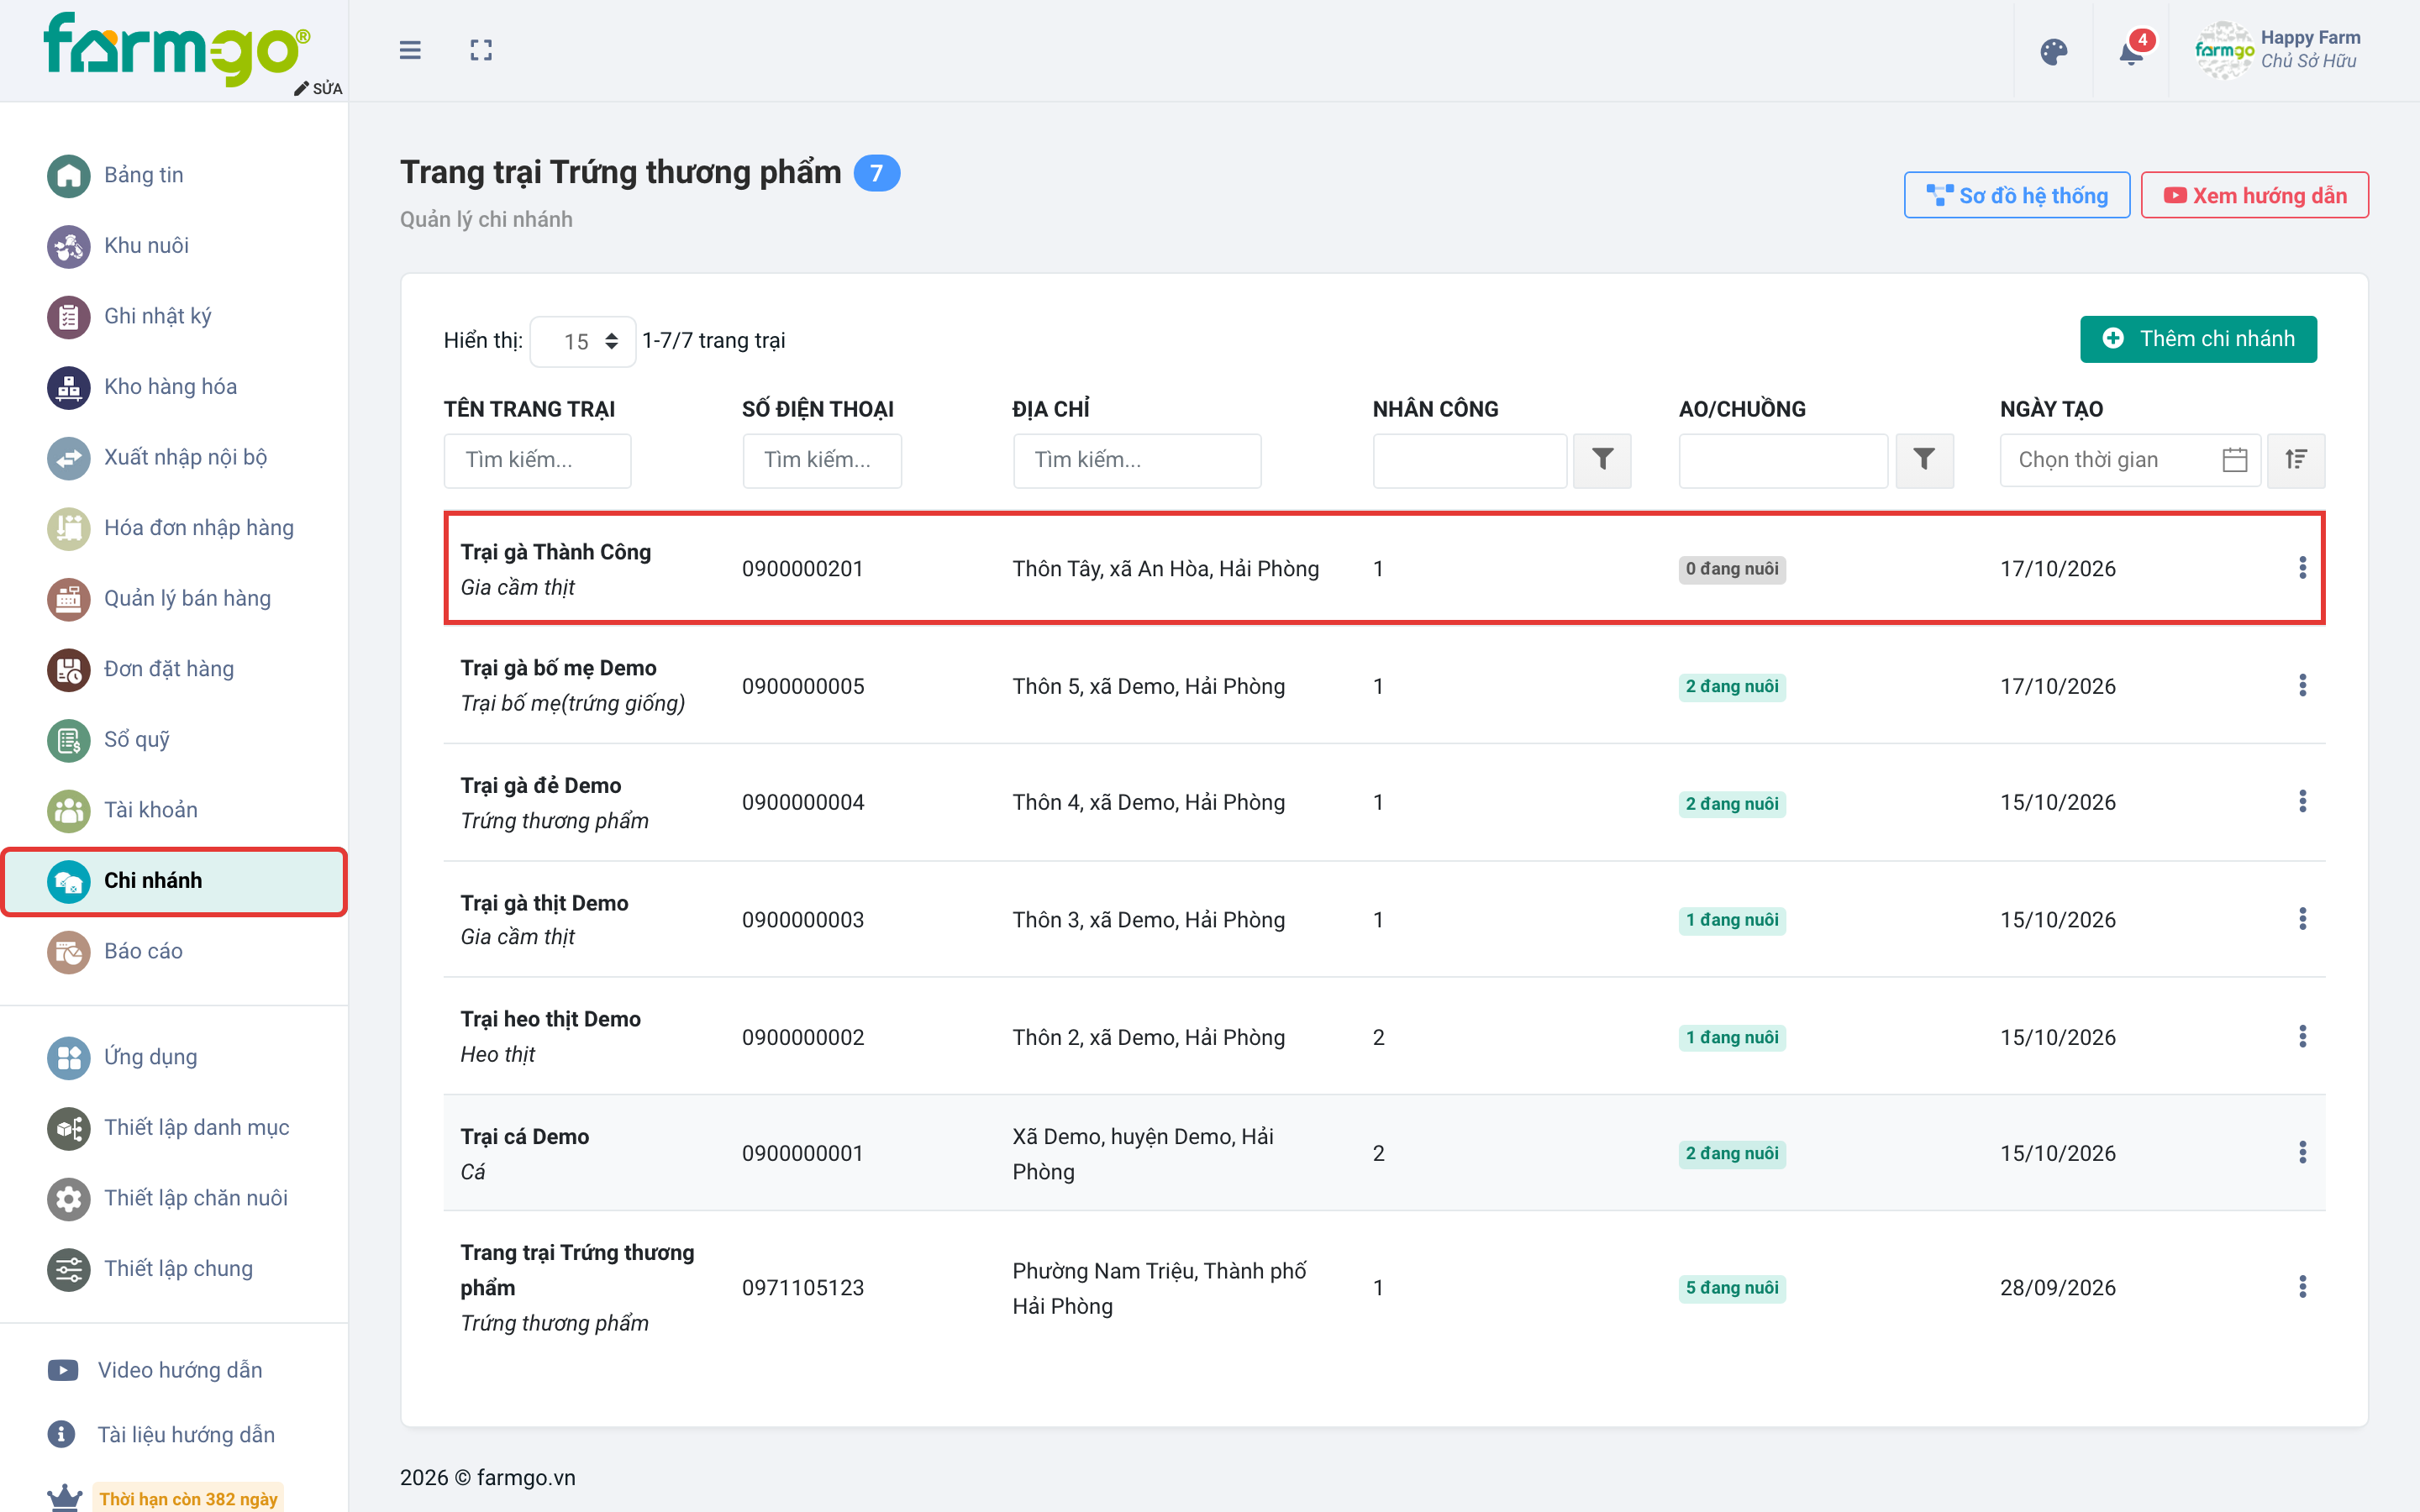2420x1512 pixels.
Task: Open the color theme palette icon
Action: tap(2054, 51)
